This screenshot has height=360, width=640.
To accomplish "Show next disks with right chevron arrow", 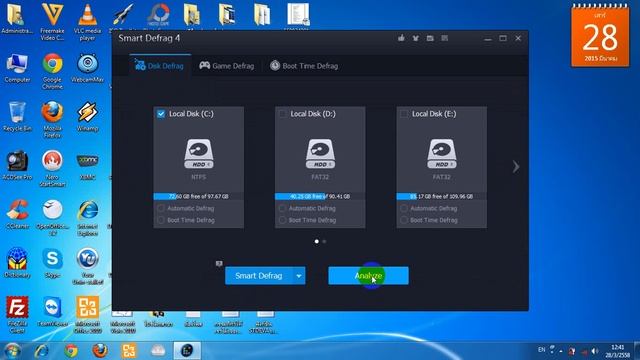I will point(516,167).
